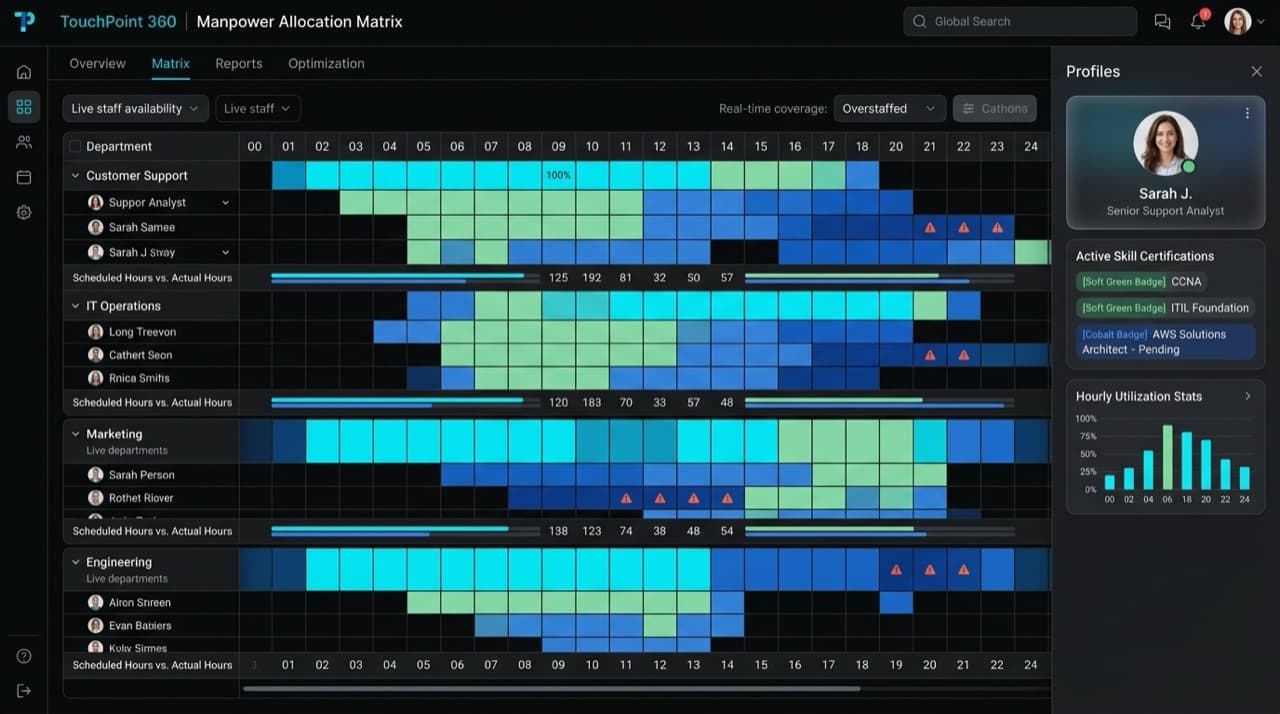Select the grid dashboard icon in sidebar
Viewport: 1280px width, 714px height.
(24, 107)
